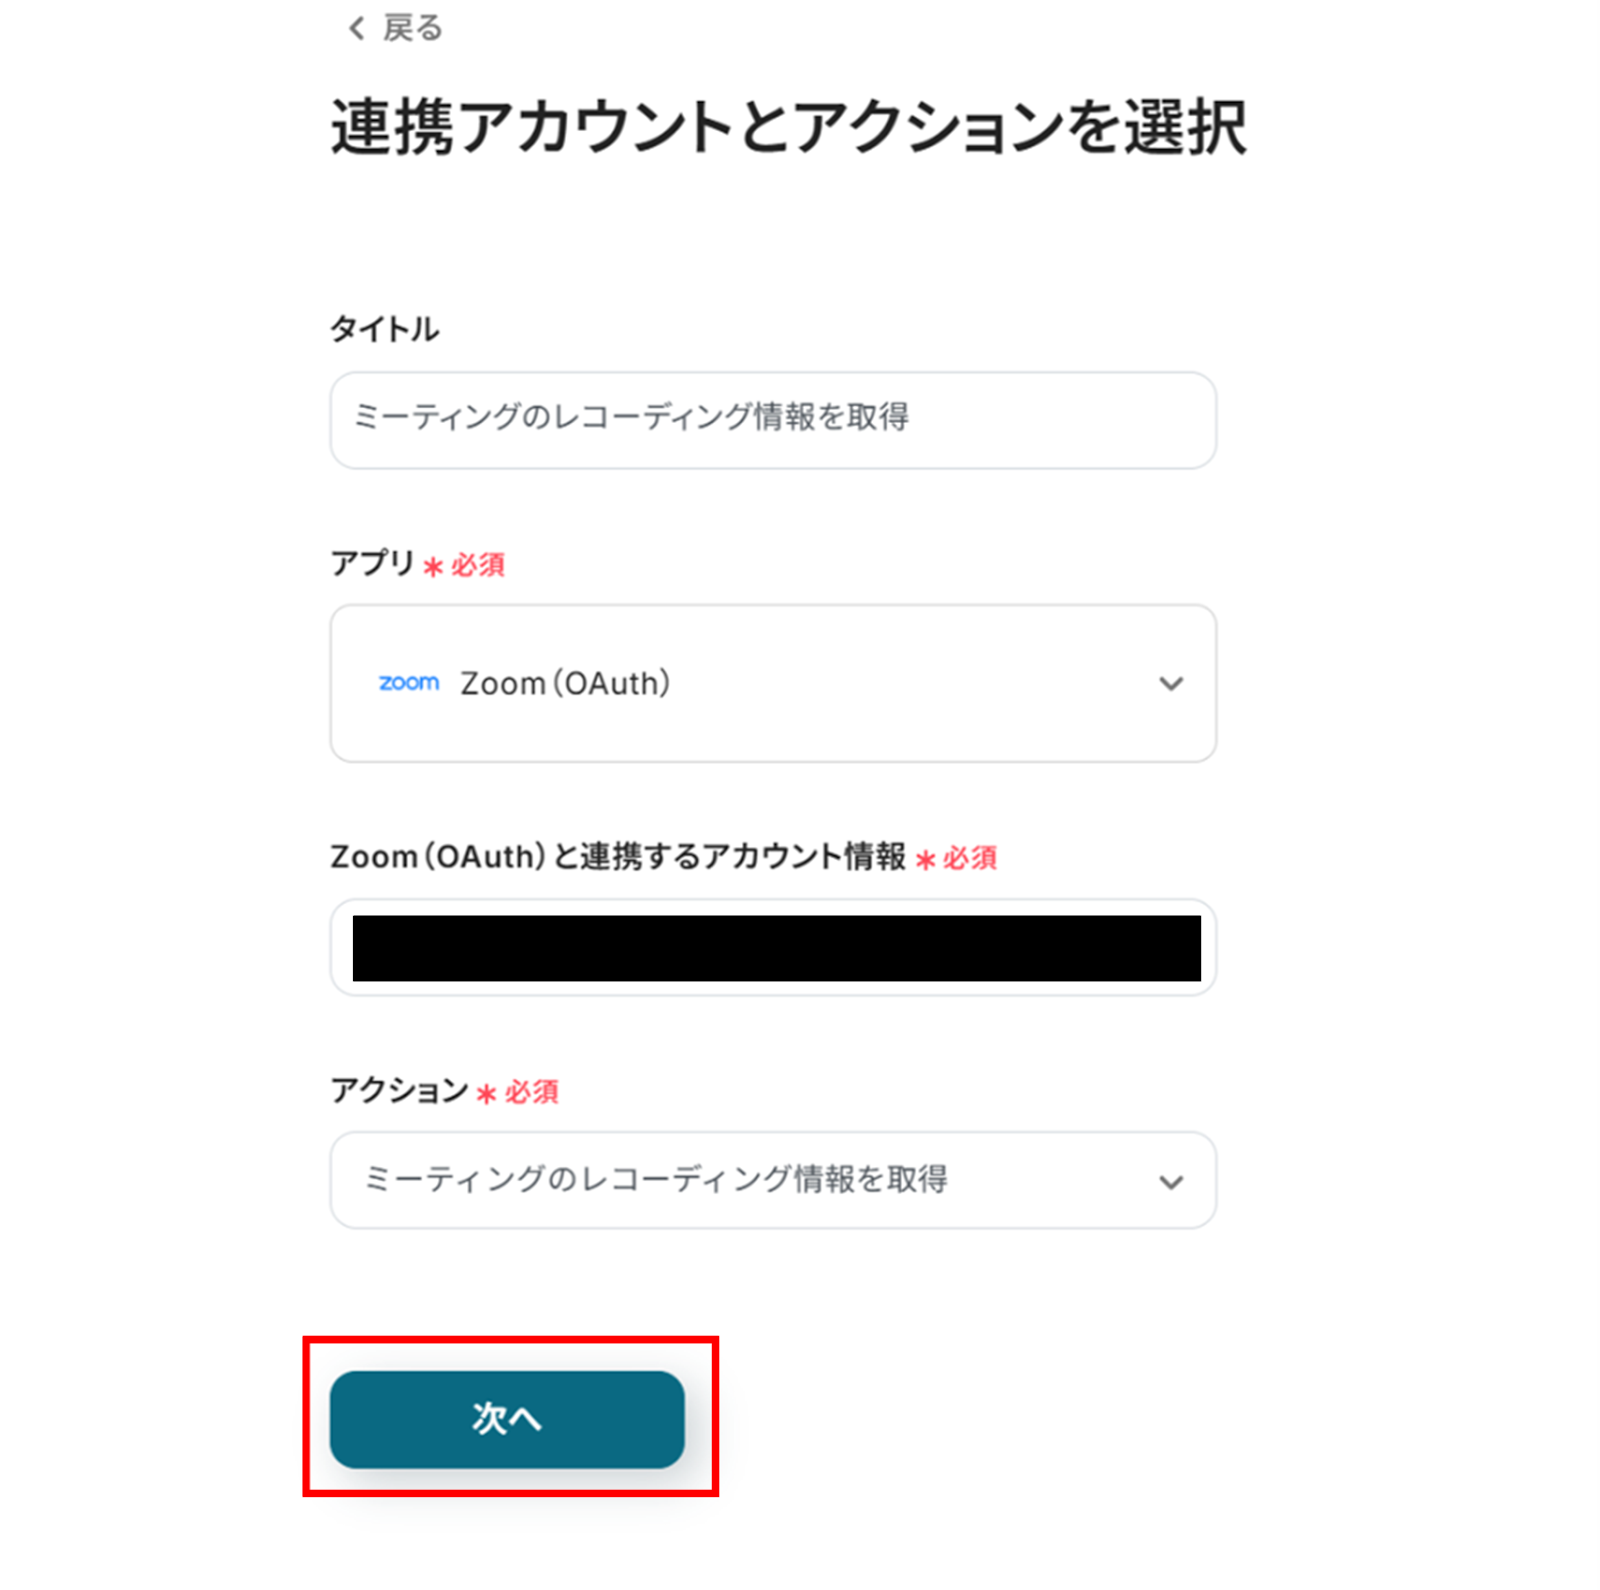1600x1590 pixels.
Task: Click the タイトル field label
Action: pyautogui.click(x=384, y=329)
